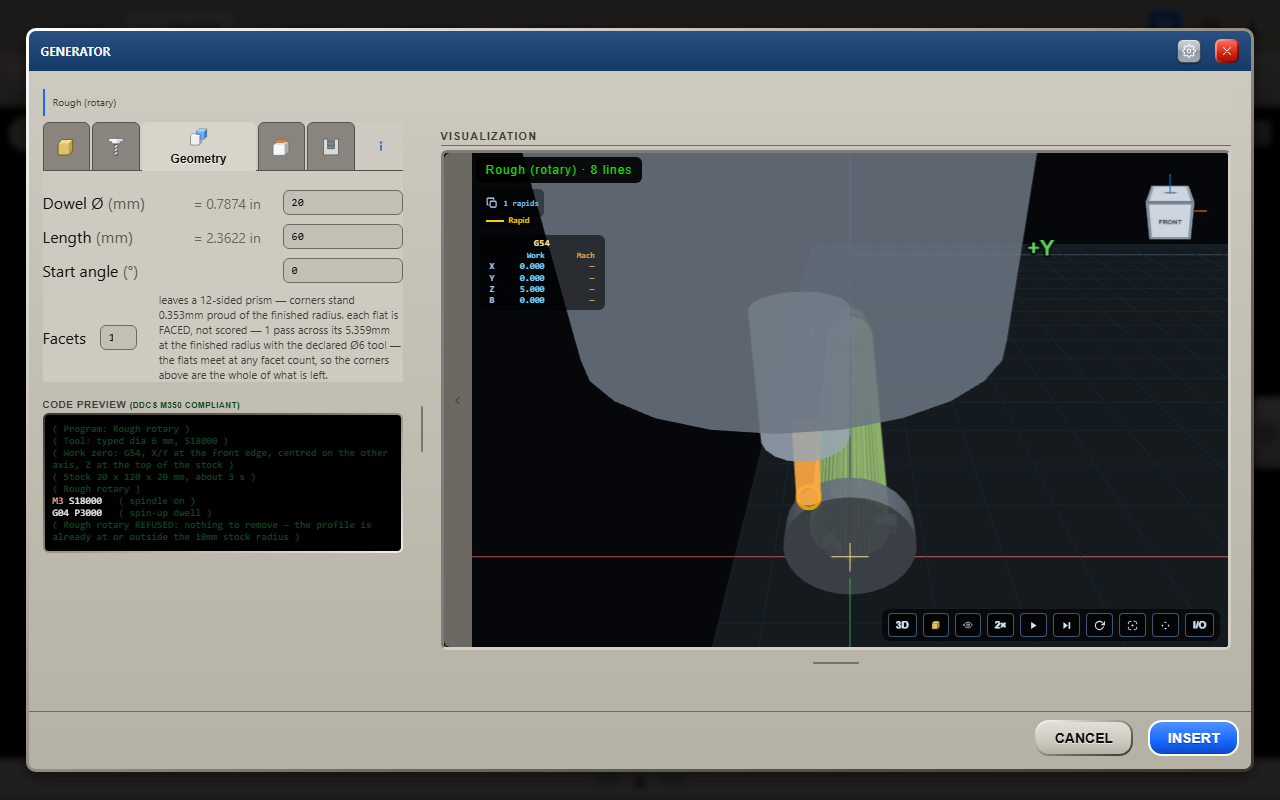Step forward in the simulation
This screenshot has width=1280, height=800.
click(x=1067, y=625)
